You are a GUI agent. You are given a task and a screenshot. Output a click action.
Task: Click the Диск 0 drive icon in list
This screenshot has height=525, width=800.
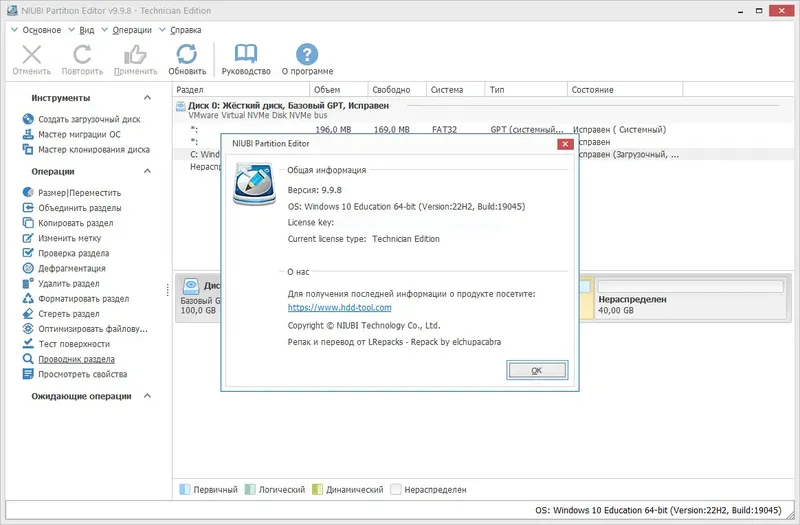click(181, 106)
